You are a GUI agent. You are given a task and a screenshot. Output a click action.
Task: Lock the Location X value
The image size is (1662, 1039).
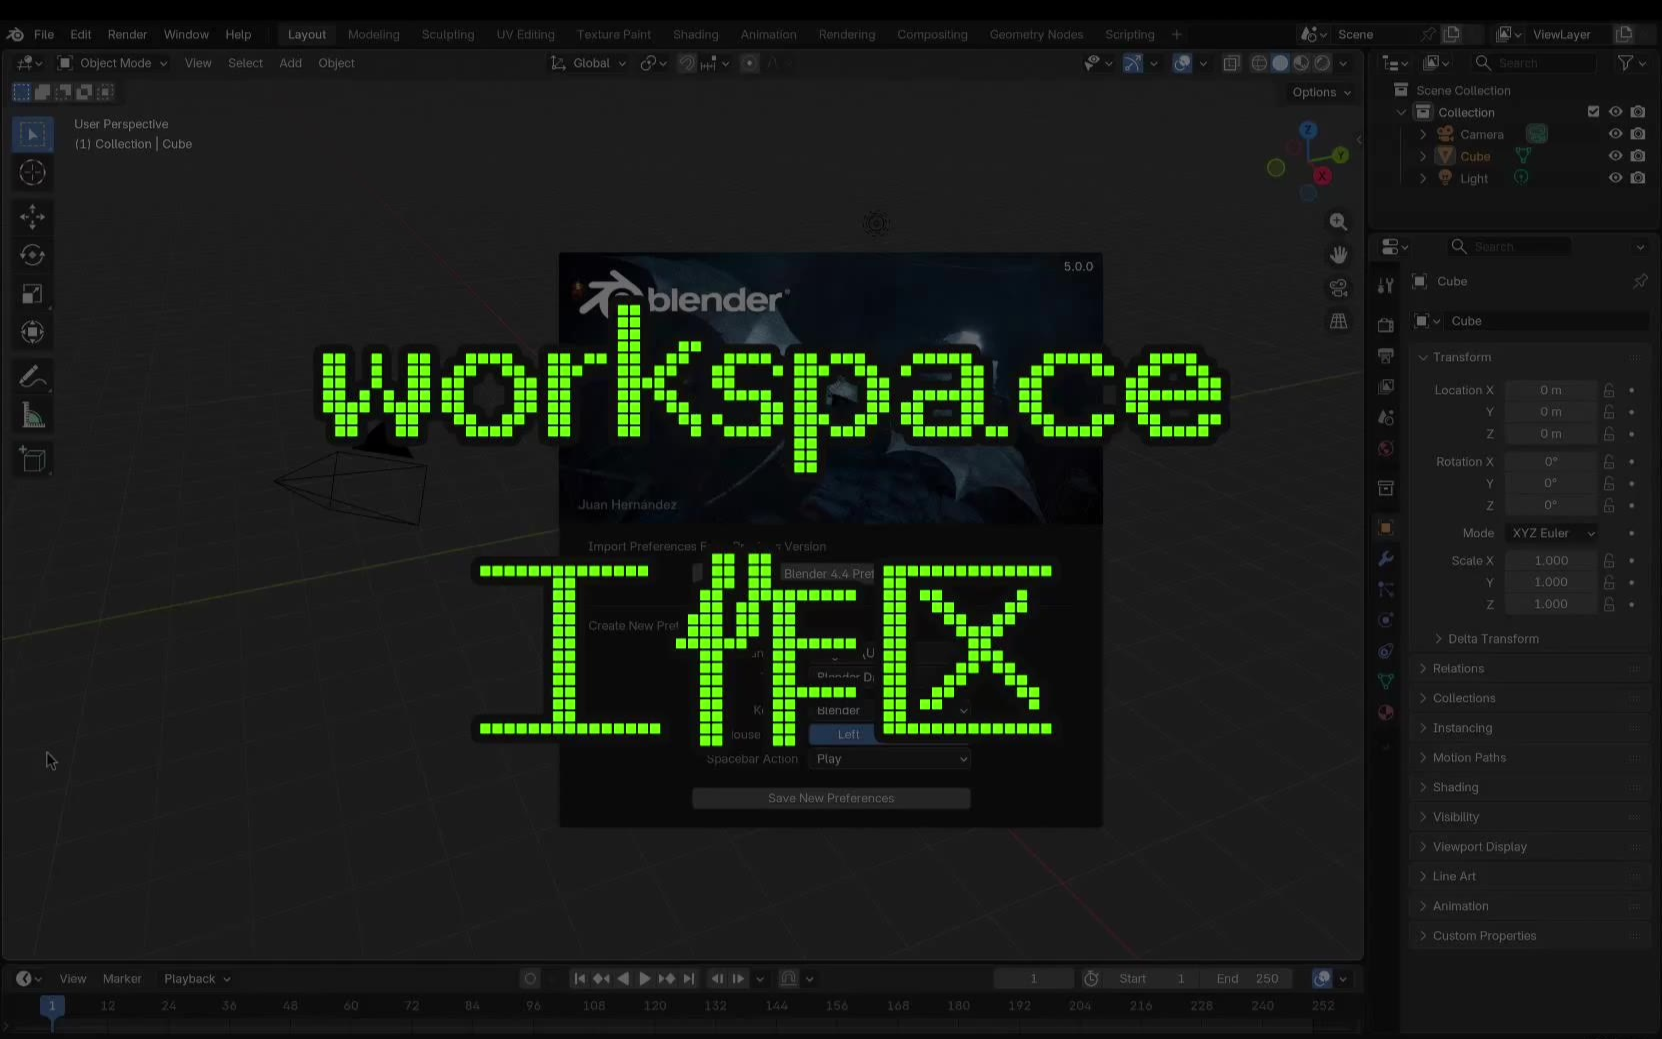[x=1609, y=390]
